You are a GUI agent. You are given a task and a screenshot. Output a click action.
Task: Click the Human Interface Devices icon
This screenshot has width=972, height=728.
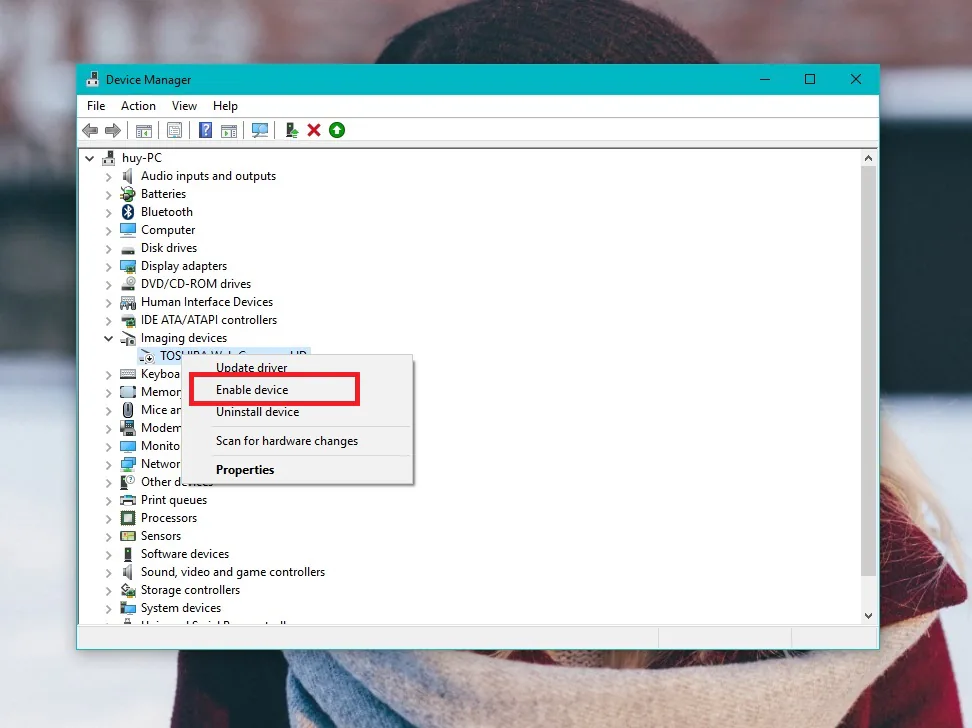click(x=128, y=302)
